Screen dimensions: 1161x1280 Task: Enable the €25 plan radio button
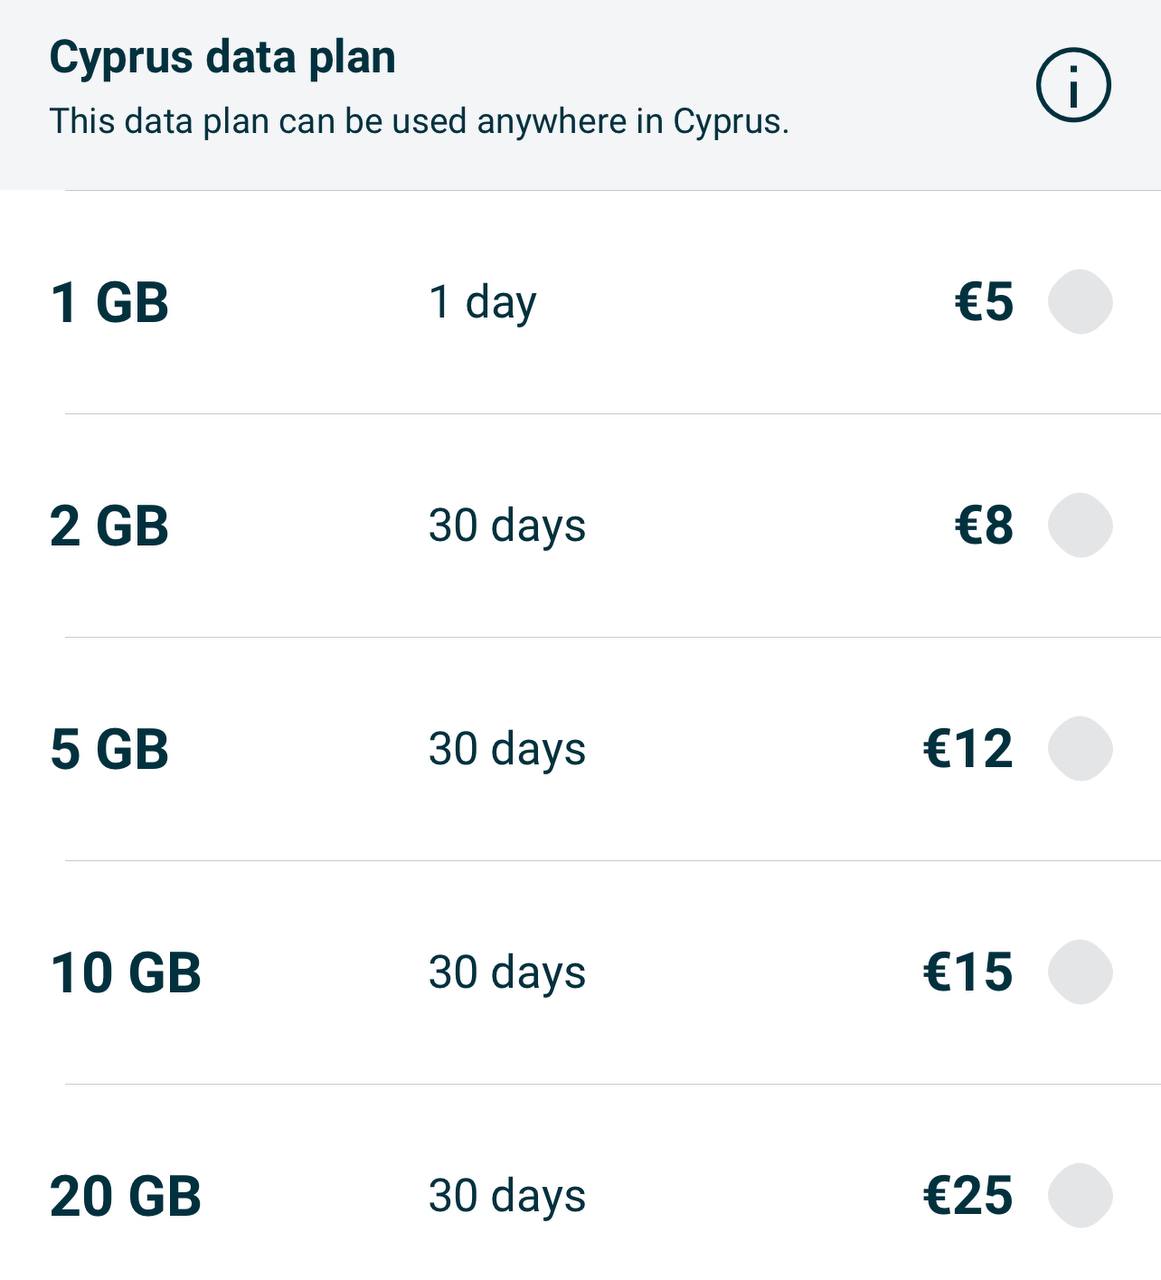[1080, 1195]
